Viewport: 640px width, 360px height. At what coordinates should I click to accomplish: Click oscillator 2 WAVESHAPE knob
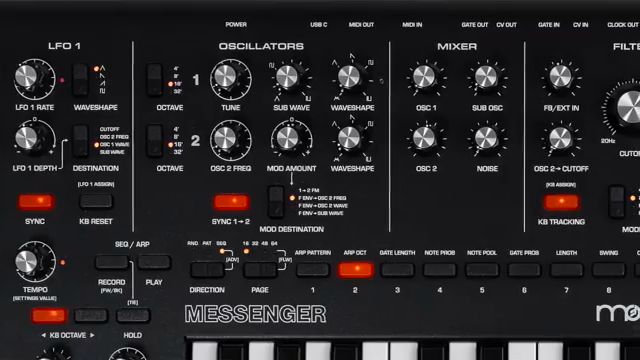point(350,138)
